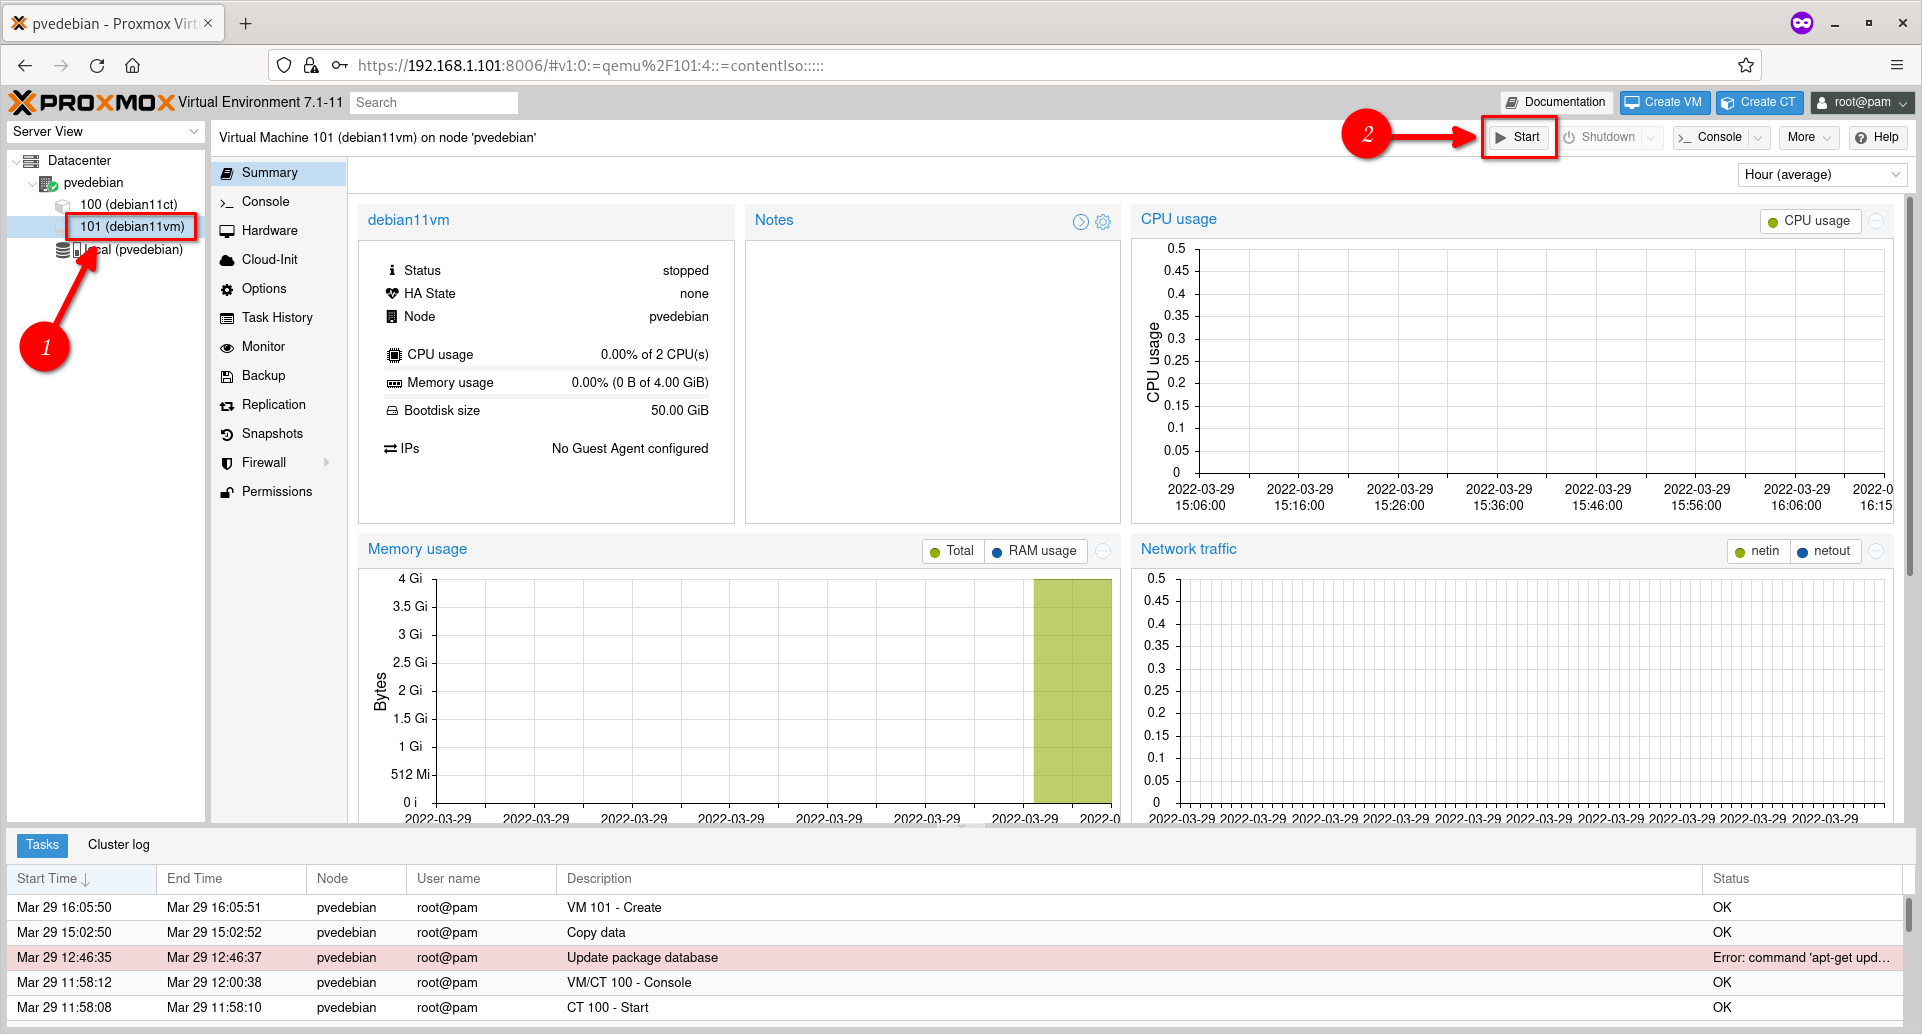Image resolution: width=1922 pixels, height=1034 pixels.
Task: Open new browser tab with plus
Action: click(246, 23)
